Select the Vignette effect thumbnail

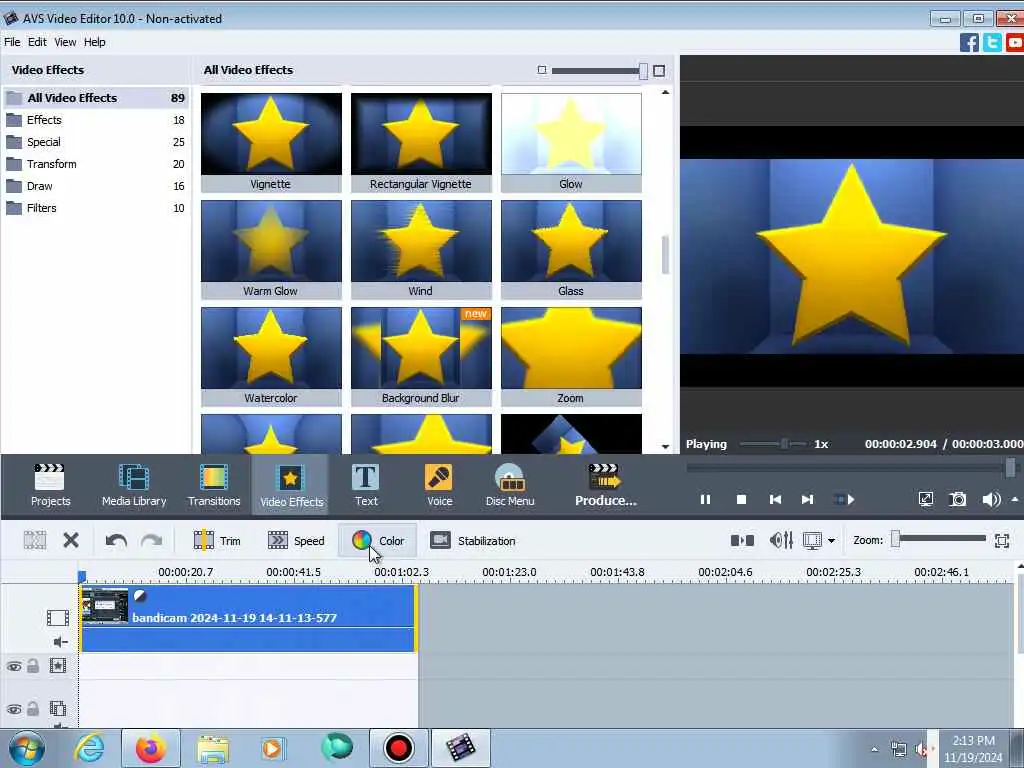271,142
